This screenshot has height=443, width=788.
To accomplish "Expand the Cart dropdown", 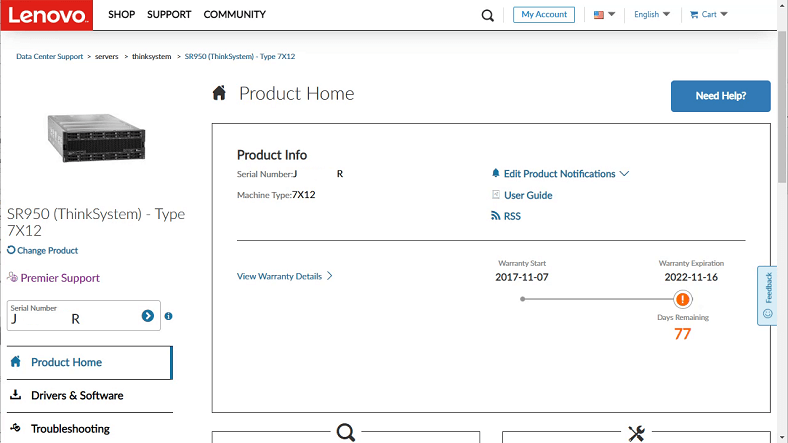I will (724, 14).
